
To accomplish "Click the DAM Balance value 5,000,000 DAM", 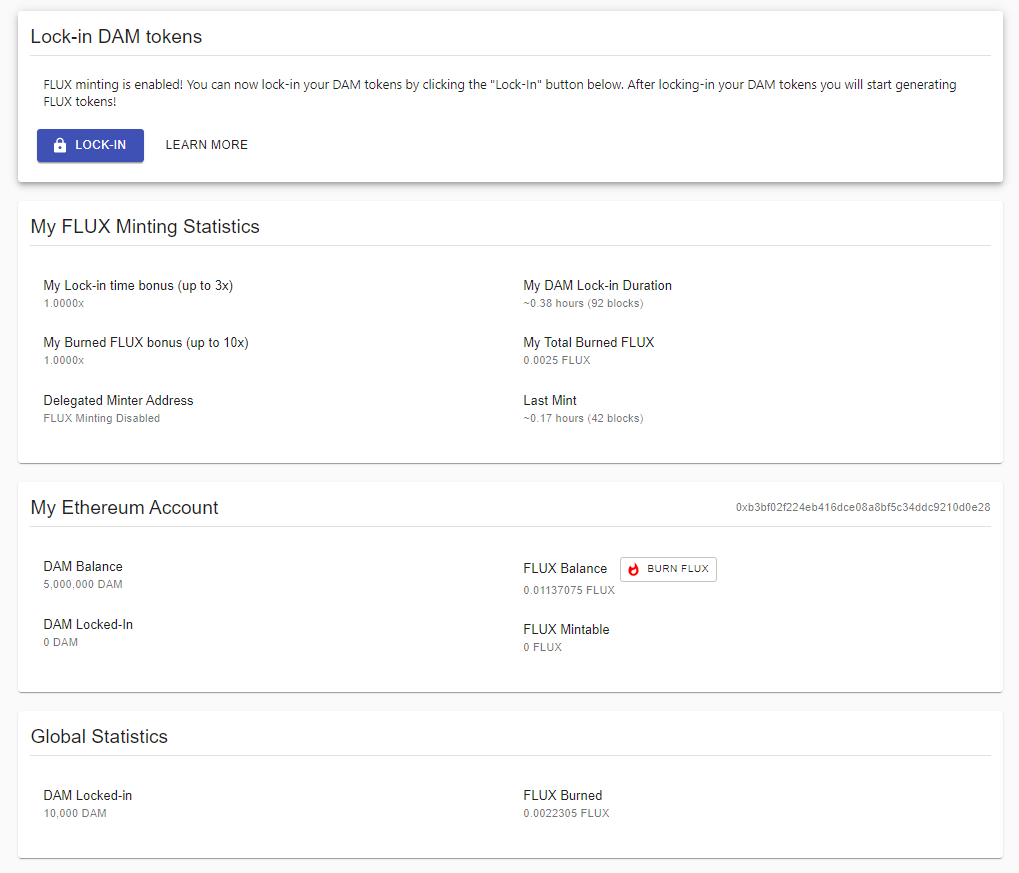I will click(83, 584).
